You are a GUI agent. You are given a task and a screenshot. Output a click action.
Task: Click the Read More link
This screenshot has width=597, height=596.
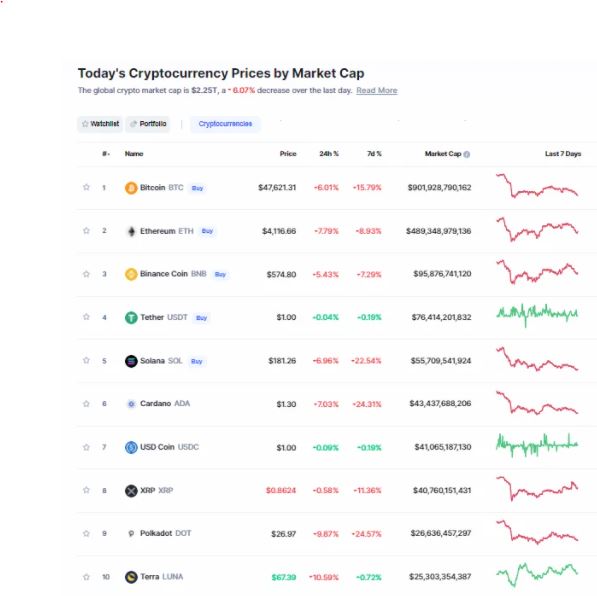tap(377, 91)
